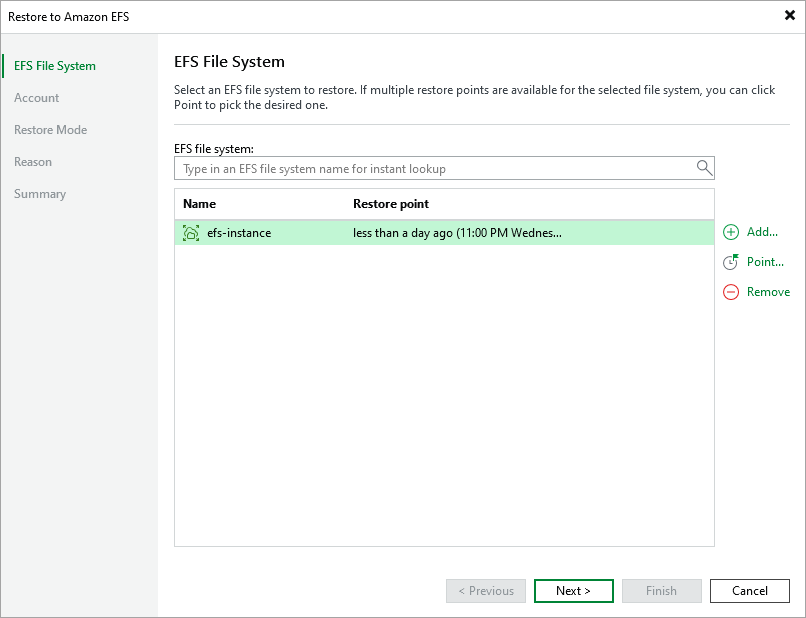Sort by the Name column header
Image resolution: width=806 pixels, height=618 pixels.
[200, 204]
